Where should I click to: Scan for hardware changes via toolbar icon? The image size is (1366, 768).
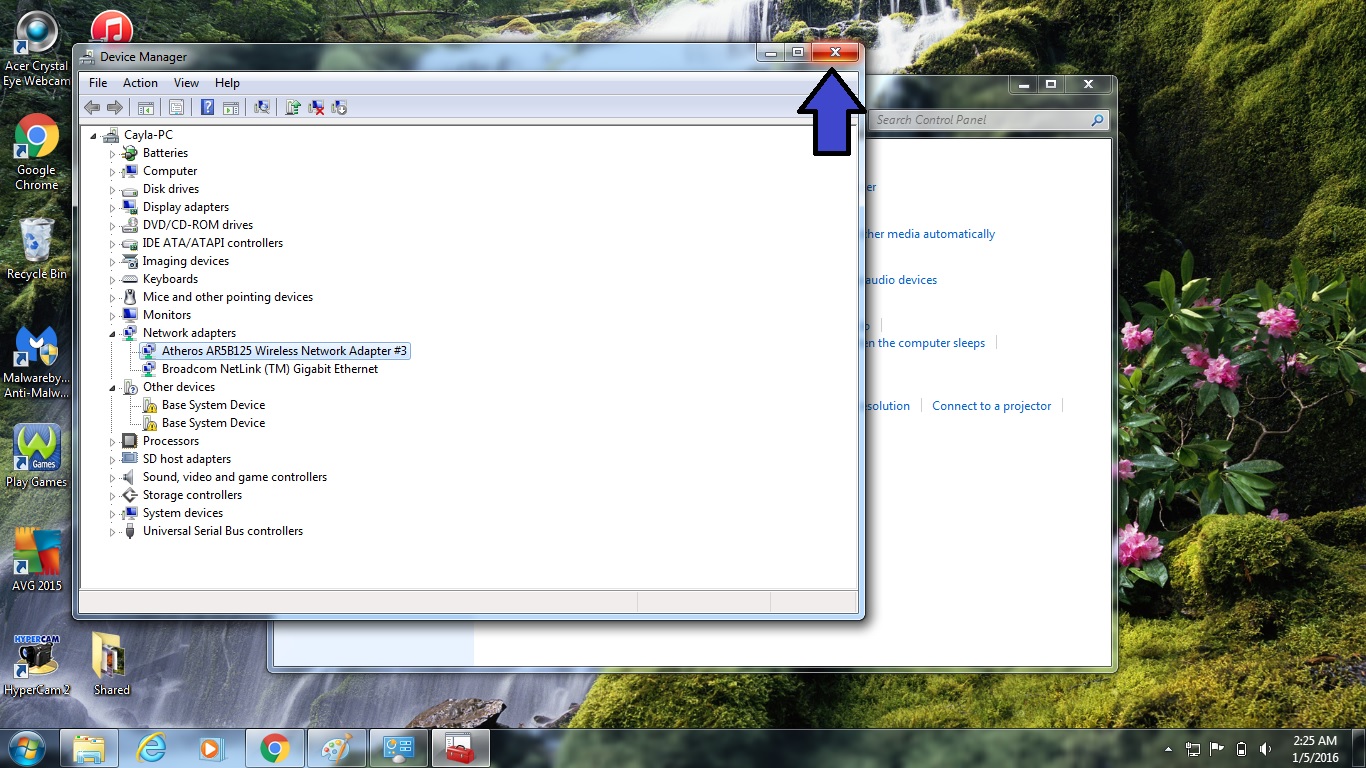tap(262, 108)
